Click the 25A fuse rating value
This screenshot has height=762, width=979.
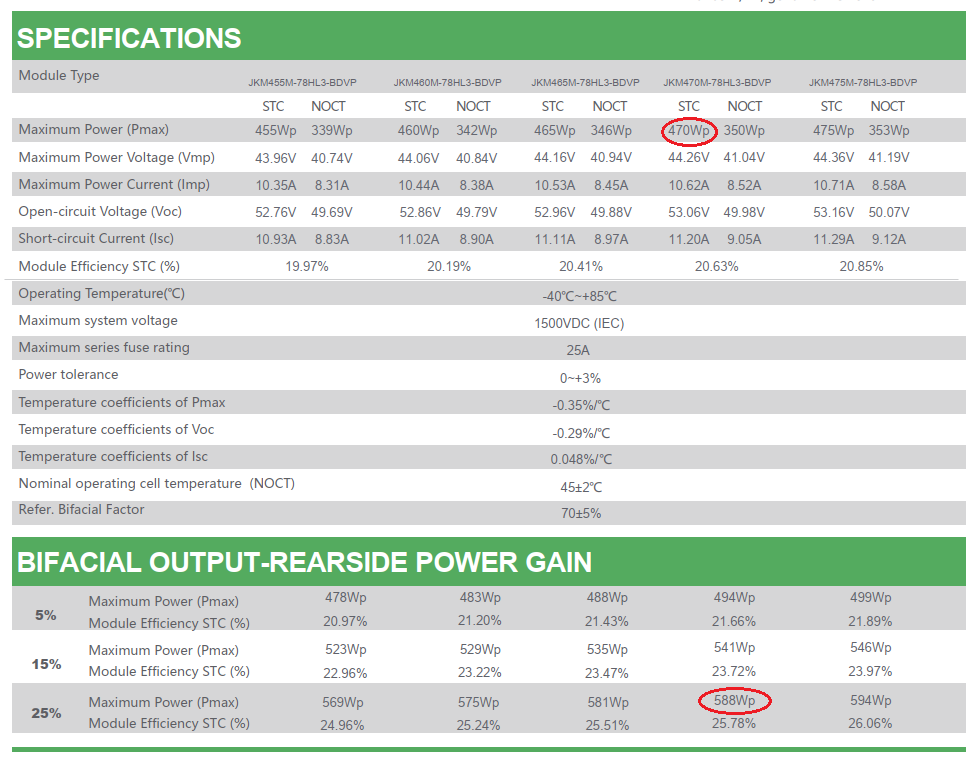(x=578, y=350)
